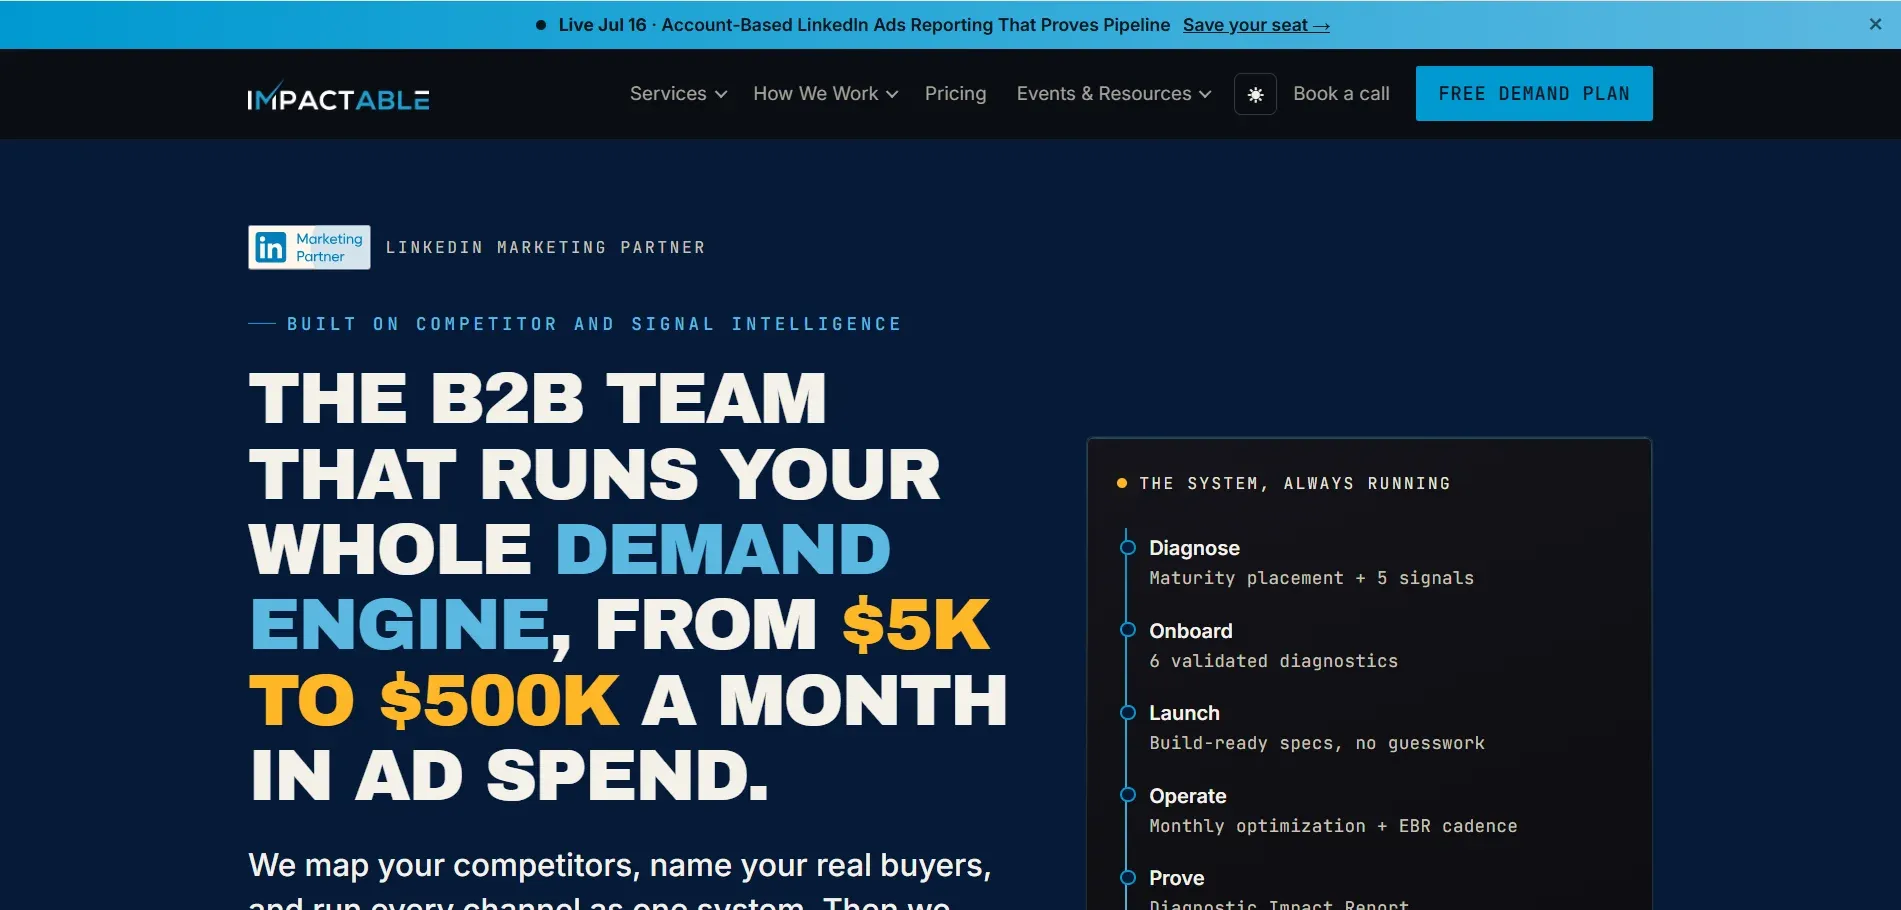Click the live event announcement text in banner
This screenshot has height=910, width=1901.
(x=864, y=25)
